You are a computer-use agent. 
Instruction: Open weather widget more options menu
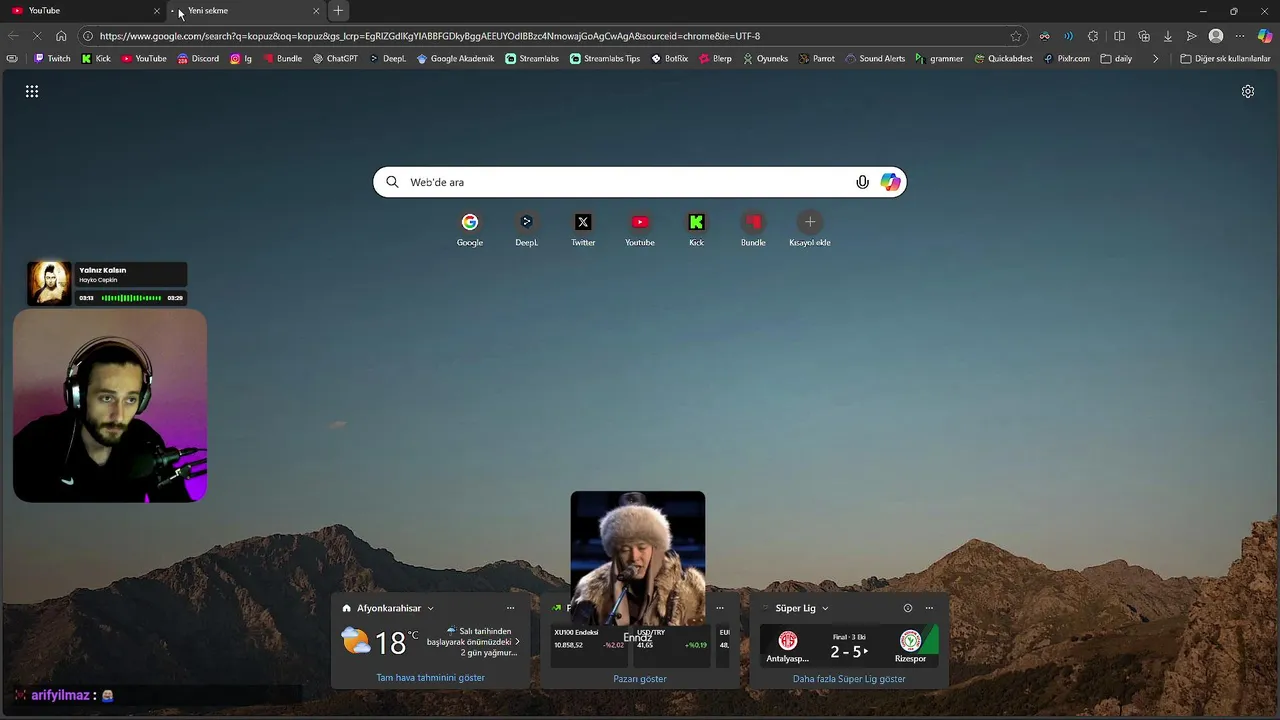coord(510,608)
